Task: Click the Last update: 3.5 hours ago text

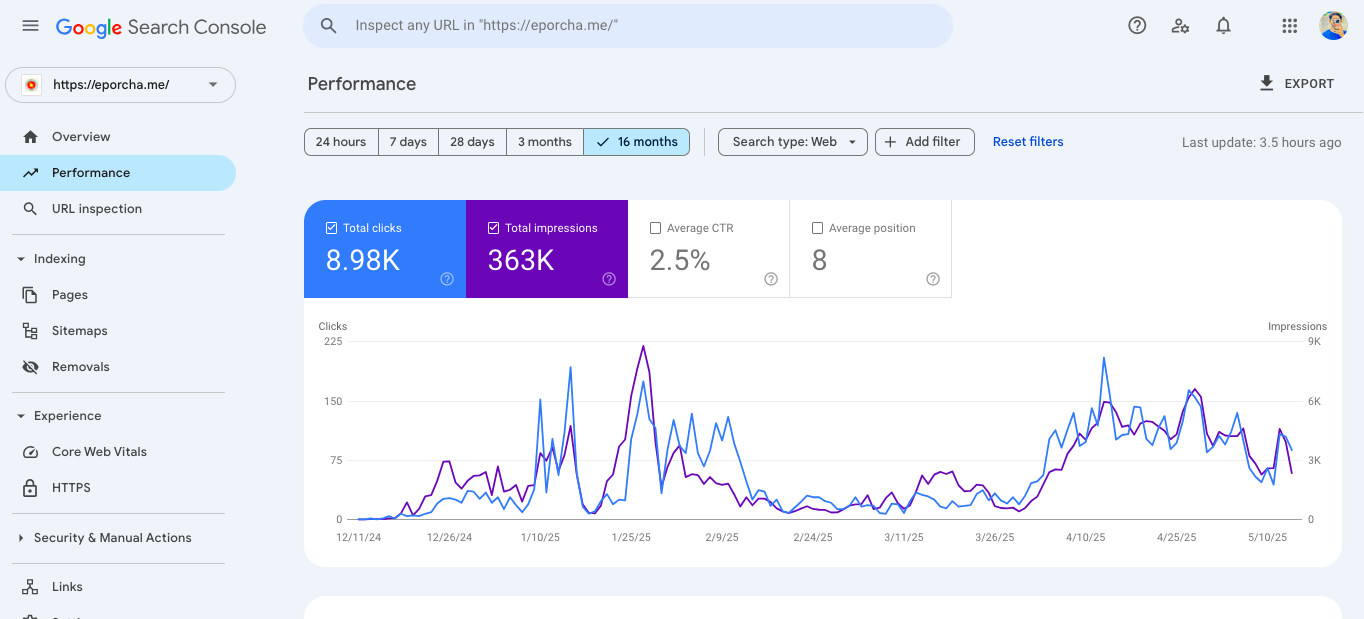Action: (1261, 142)
